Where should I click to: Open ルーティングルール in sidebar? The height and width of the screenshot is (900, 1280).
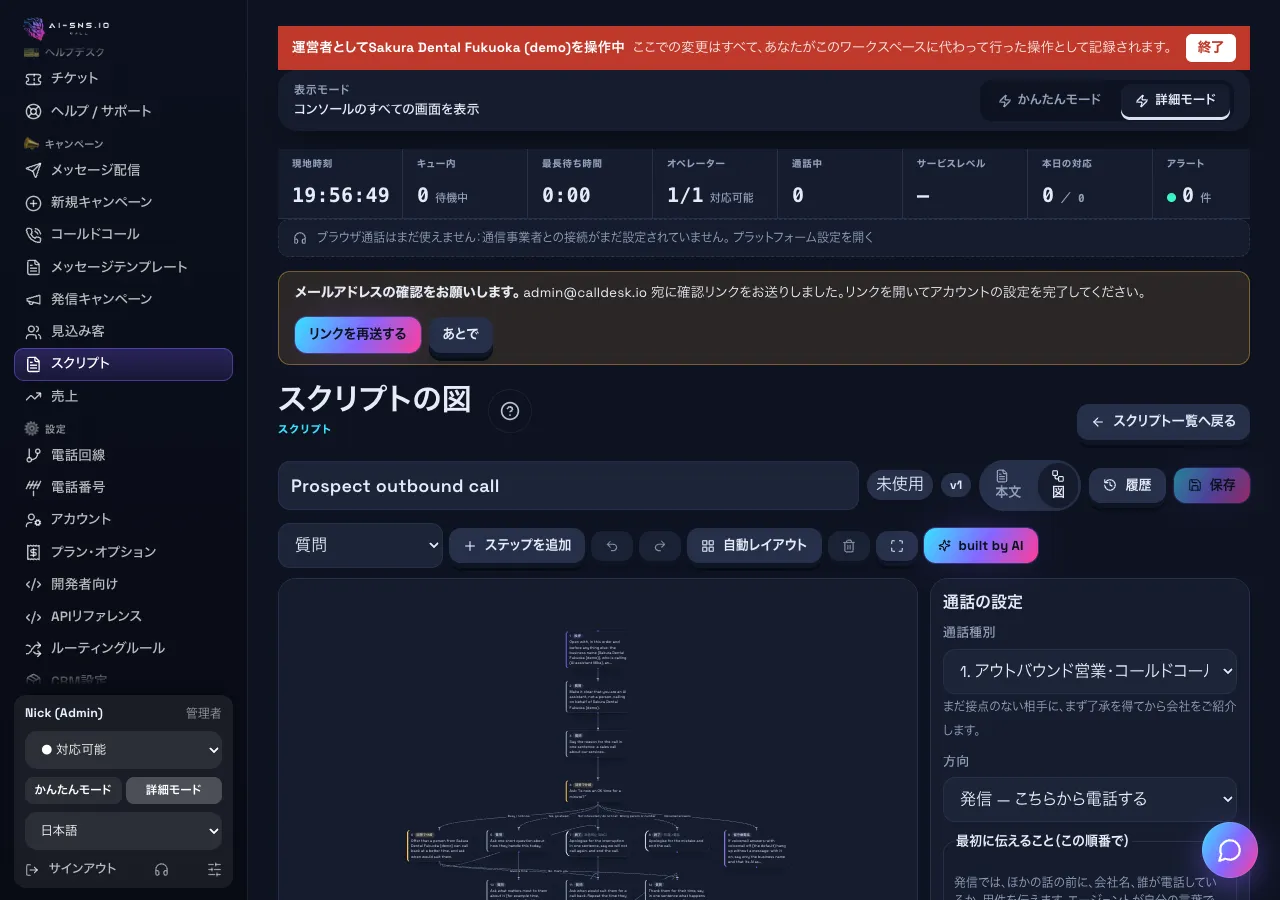(123, 648)
